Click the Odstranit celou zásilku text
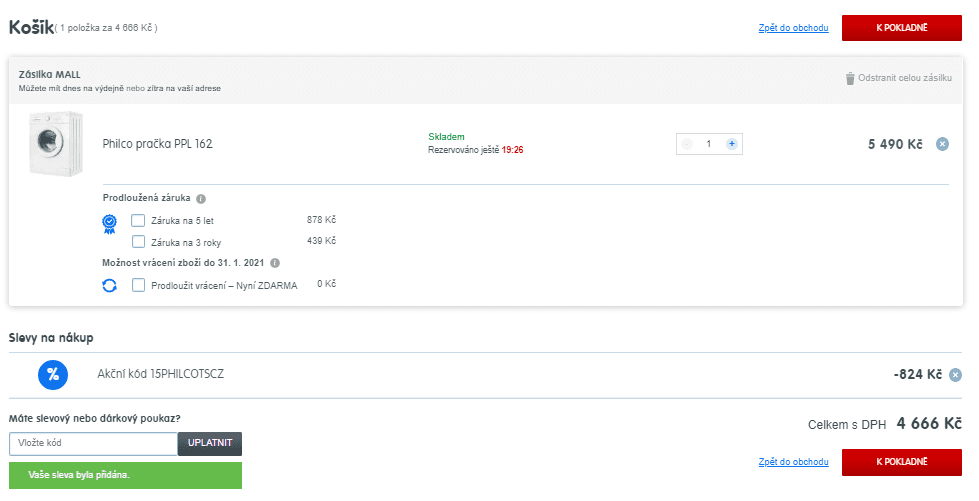 [905, 78]
